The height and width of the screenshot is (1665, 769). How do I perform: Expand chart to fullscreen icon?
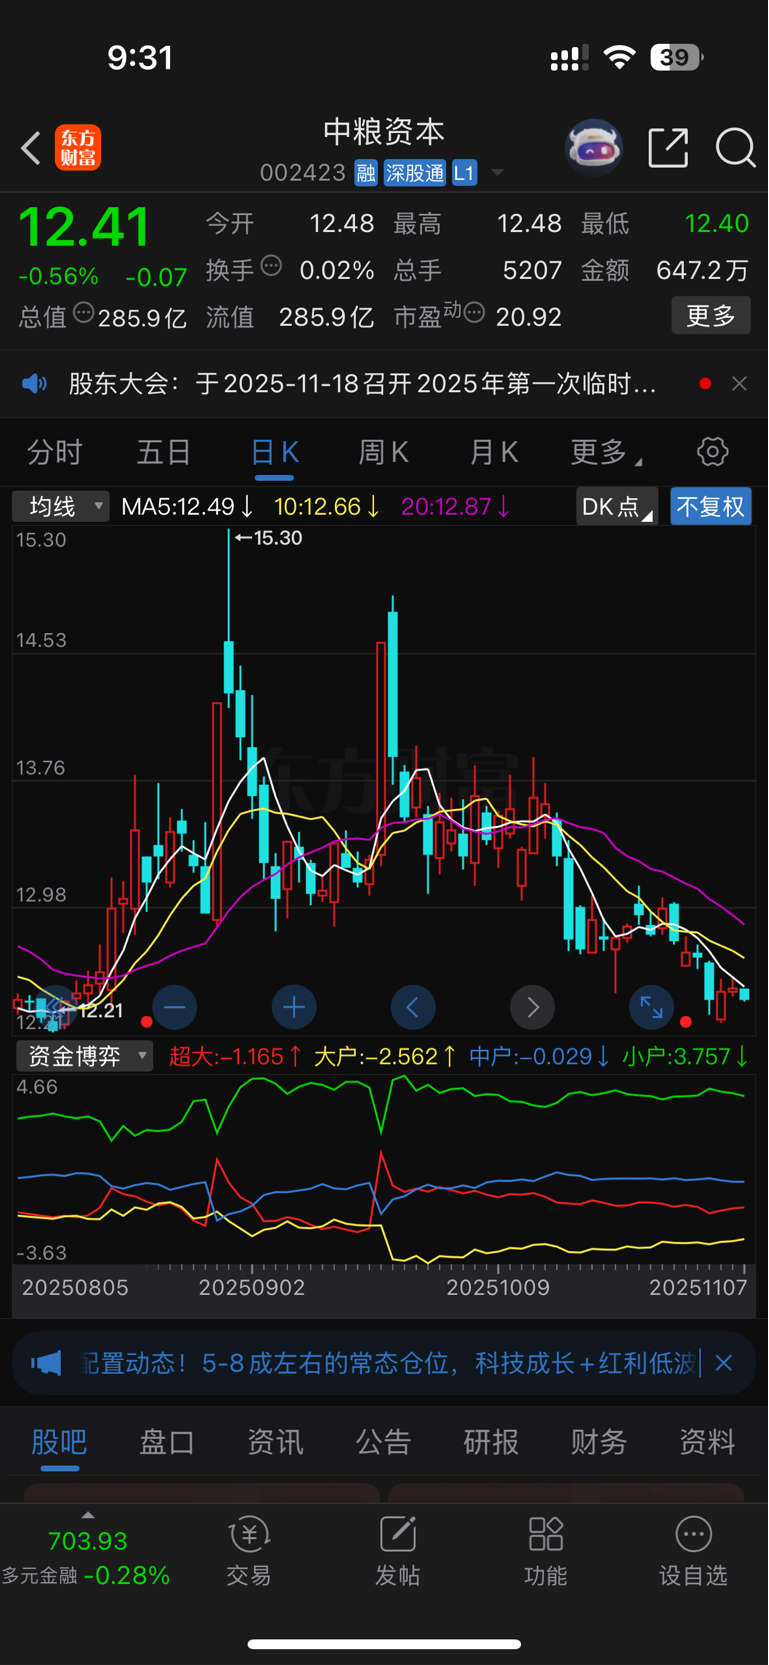point(651,1007)
